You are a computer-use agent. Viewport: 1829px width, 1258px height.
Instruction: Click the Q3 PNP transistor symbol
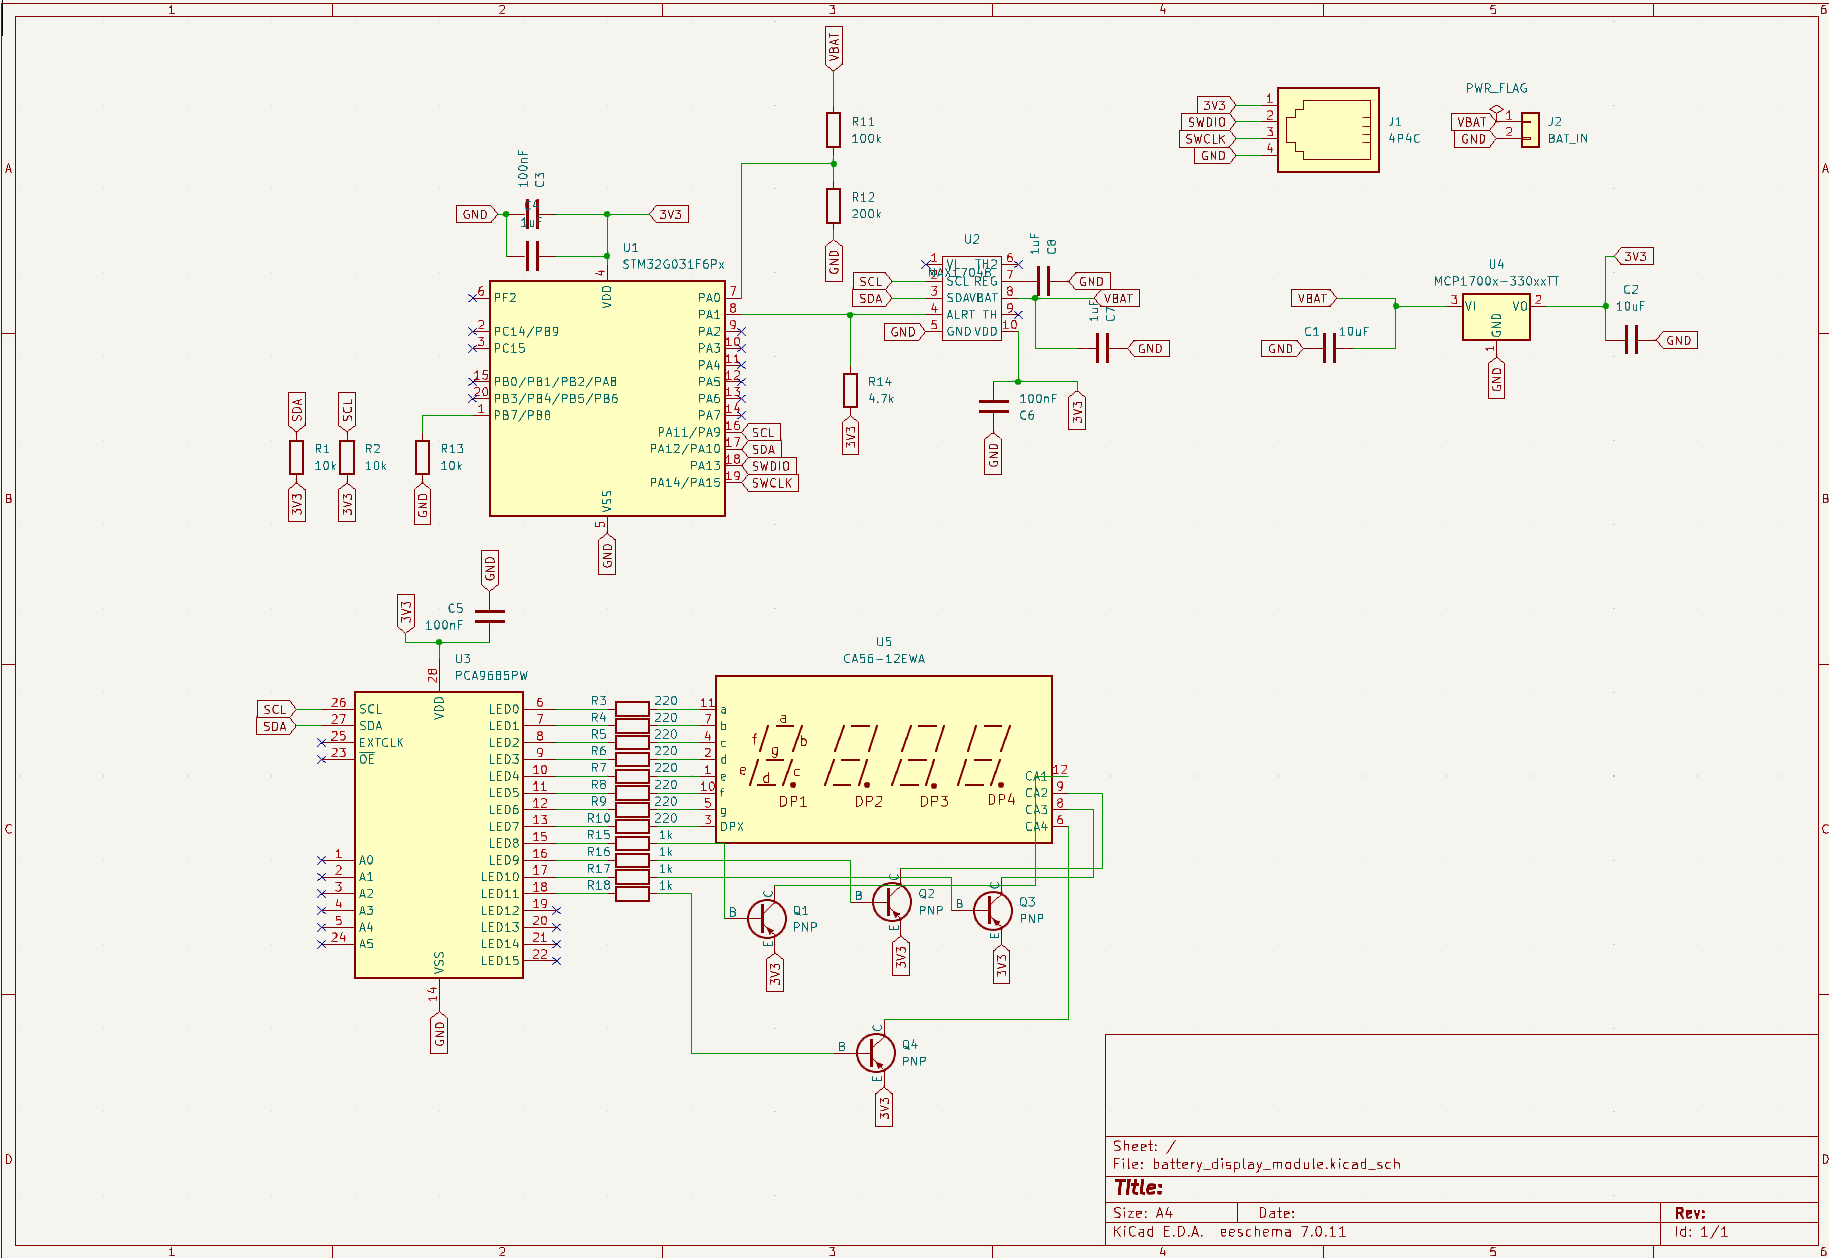(x=993, y=910)
